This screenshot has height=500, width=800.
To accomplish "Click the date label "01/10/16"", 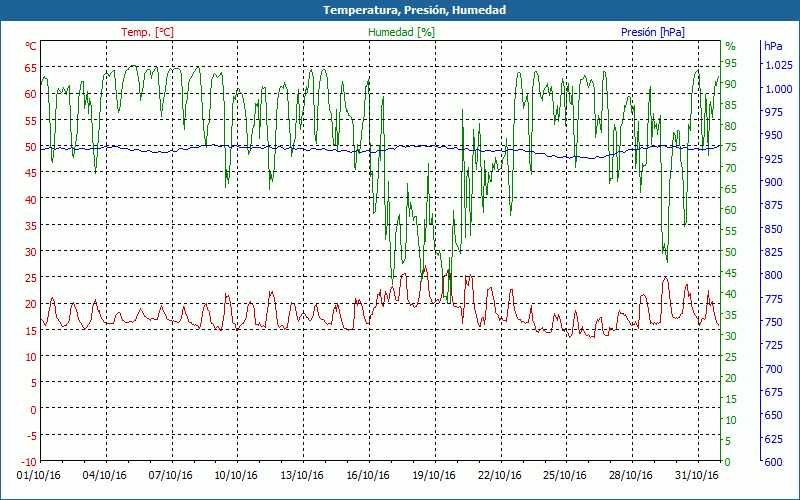I will pos(38,476).
